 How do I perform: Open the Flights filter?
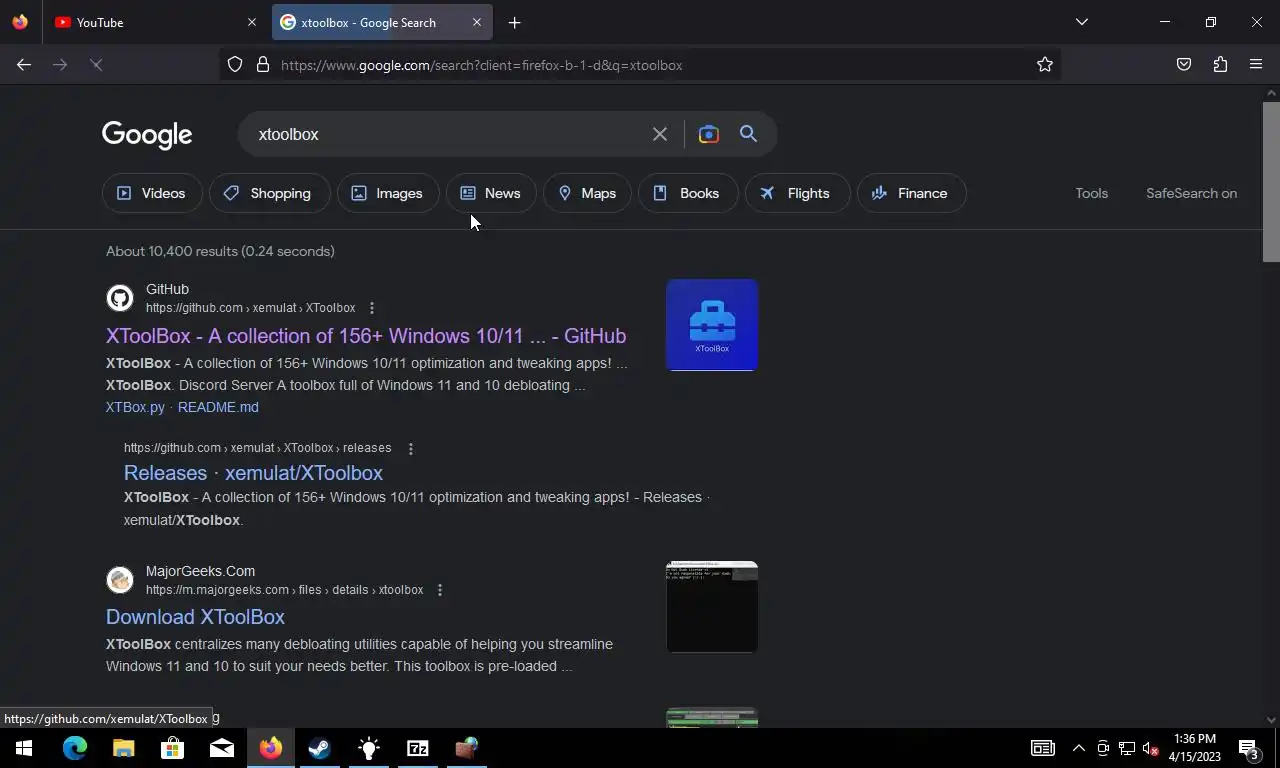(x=797, y=193)
